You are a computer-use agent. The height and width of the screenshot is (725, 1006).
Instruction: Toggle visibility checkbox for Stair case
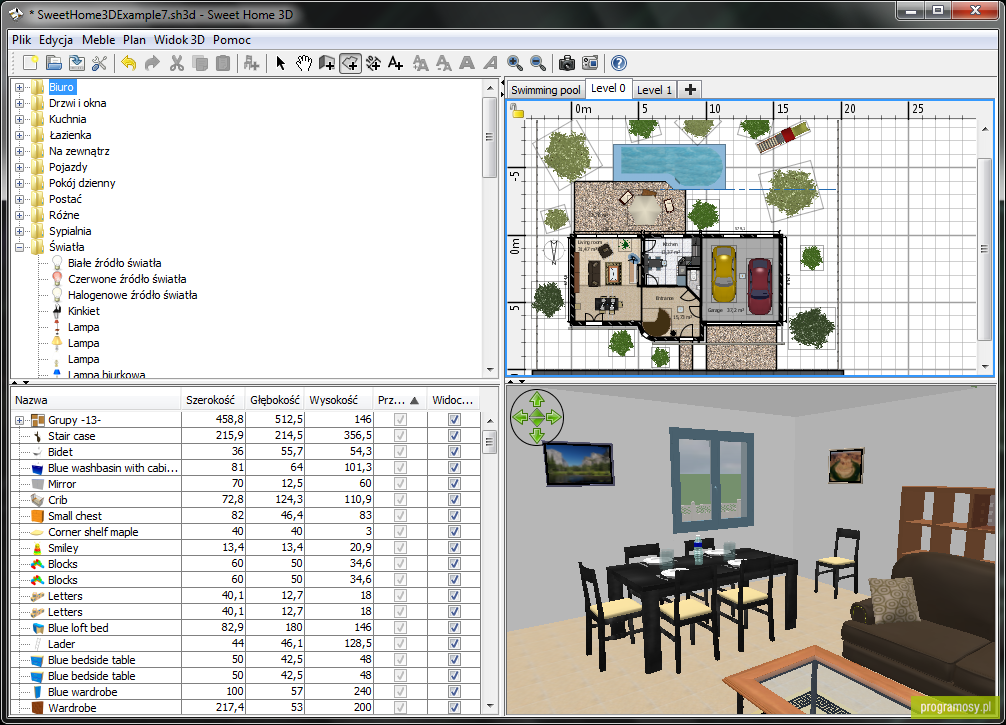click(454, 436)
